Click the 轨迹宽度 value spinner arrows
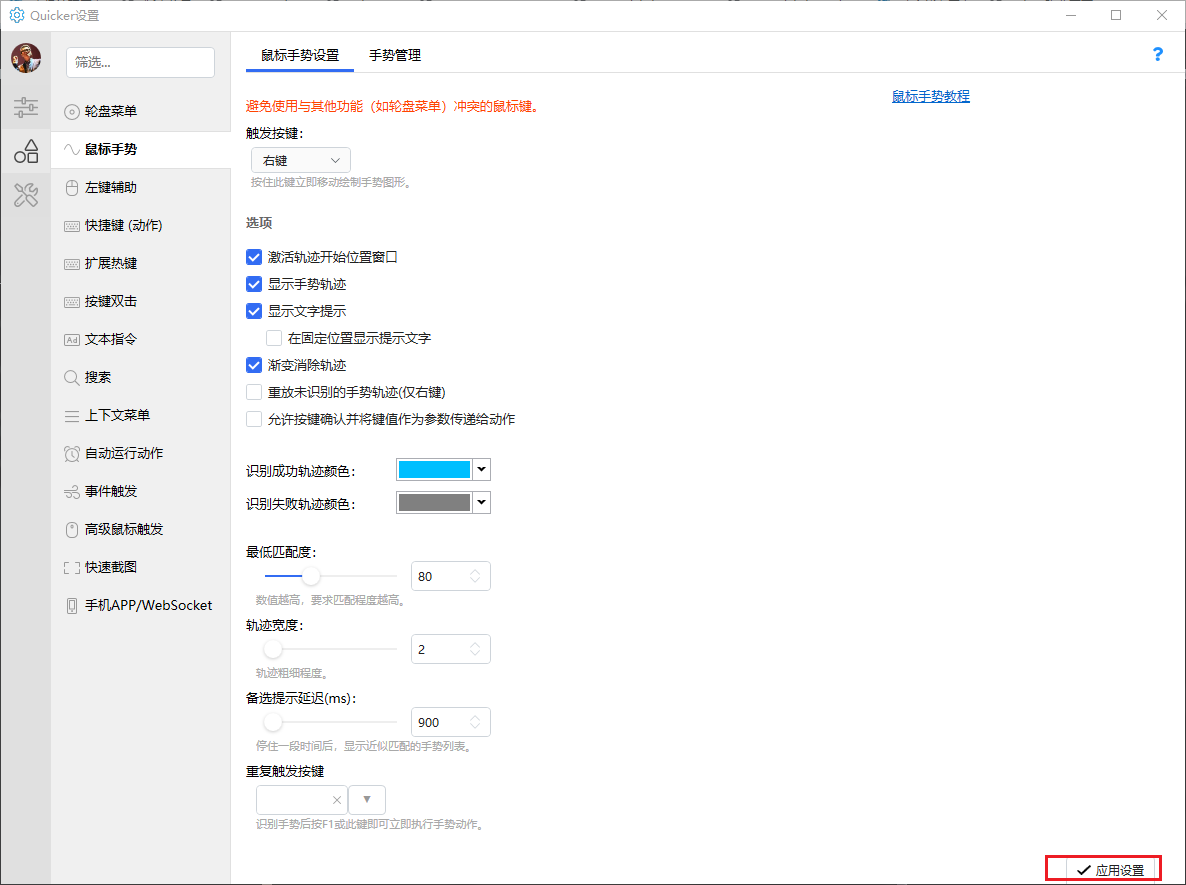 pos(475,649)
